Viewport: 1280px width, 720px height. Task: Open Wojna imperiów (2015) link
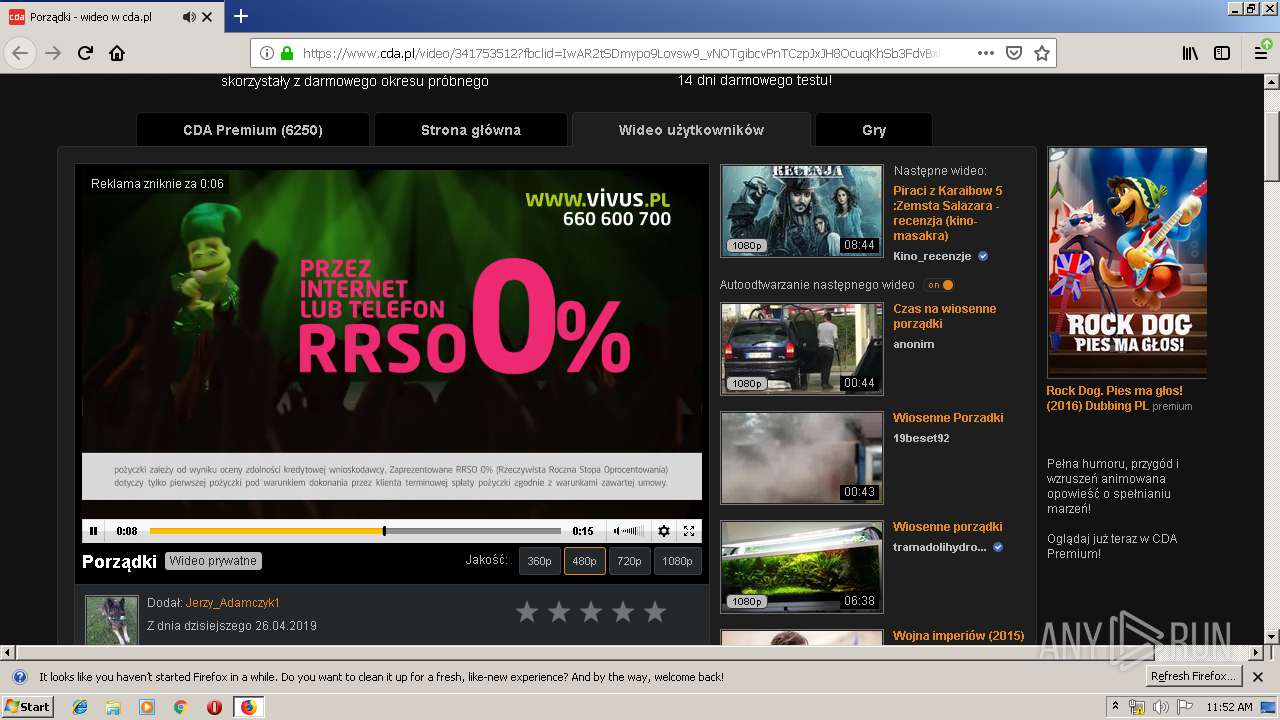958,636
